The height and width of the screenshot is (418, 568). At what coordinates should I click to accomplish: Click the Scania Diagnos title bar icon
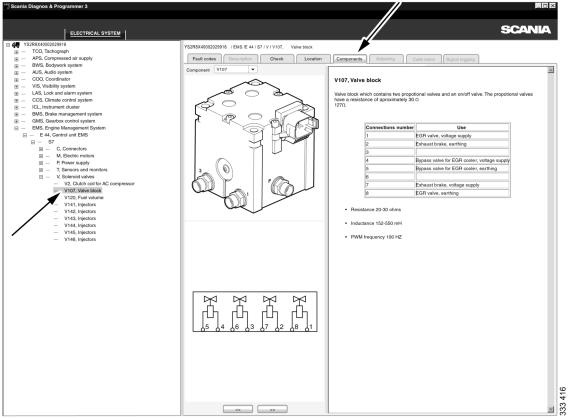click(x=7, y=6)
